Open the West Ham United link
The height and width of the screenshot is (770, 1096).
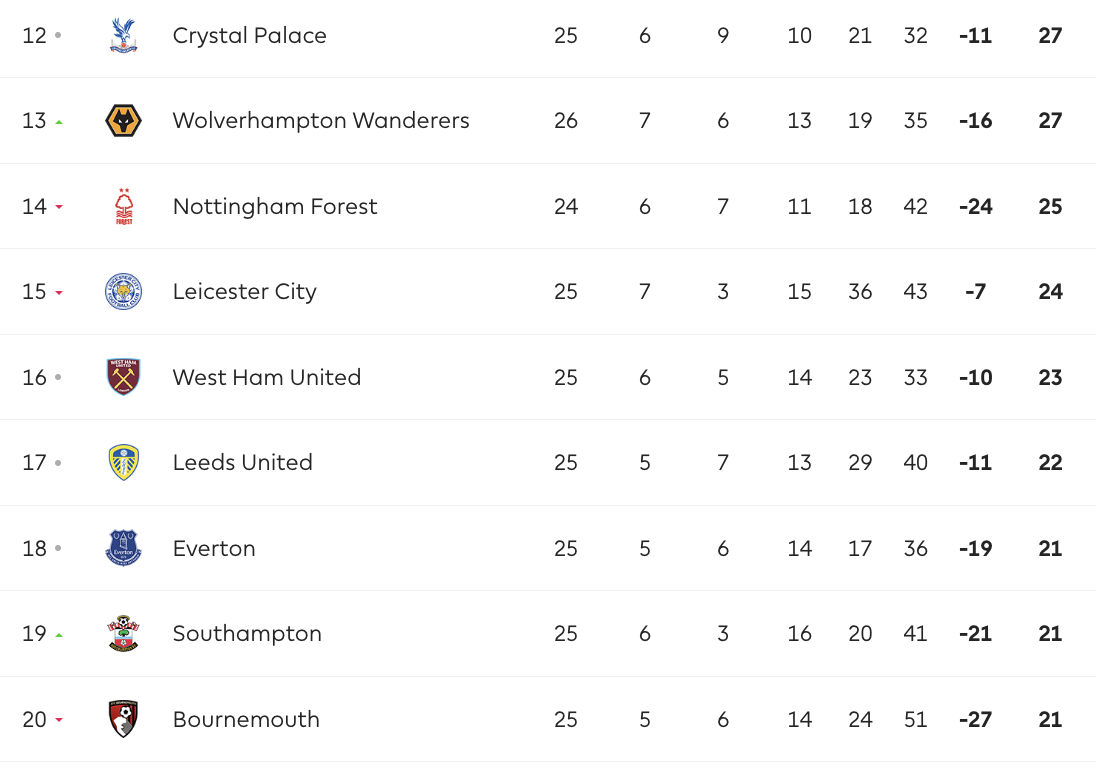tap(266, 378)
